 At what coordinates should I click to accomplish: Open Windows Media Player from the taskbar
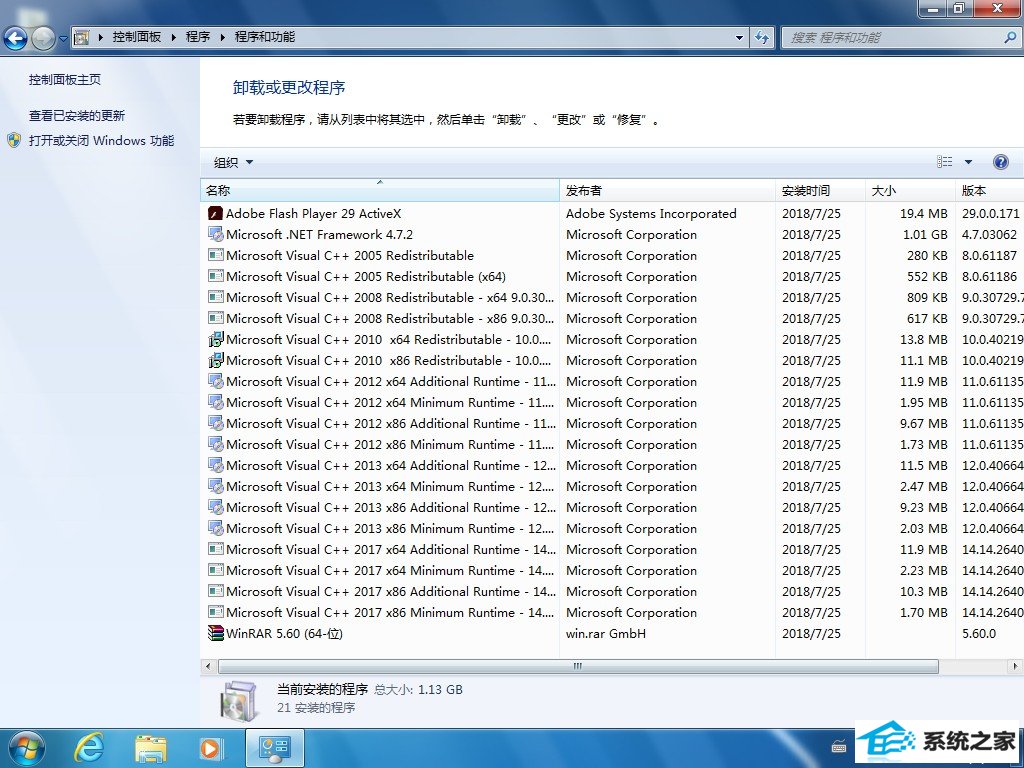coord(211,748)
